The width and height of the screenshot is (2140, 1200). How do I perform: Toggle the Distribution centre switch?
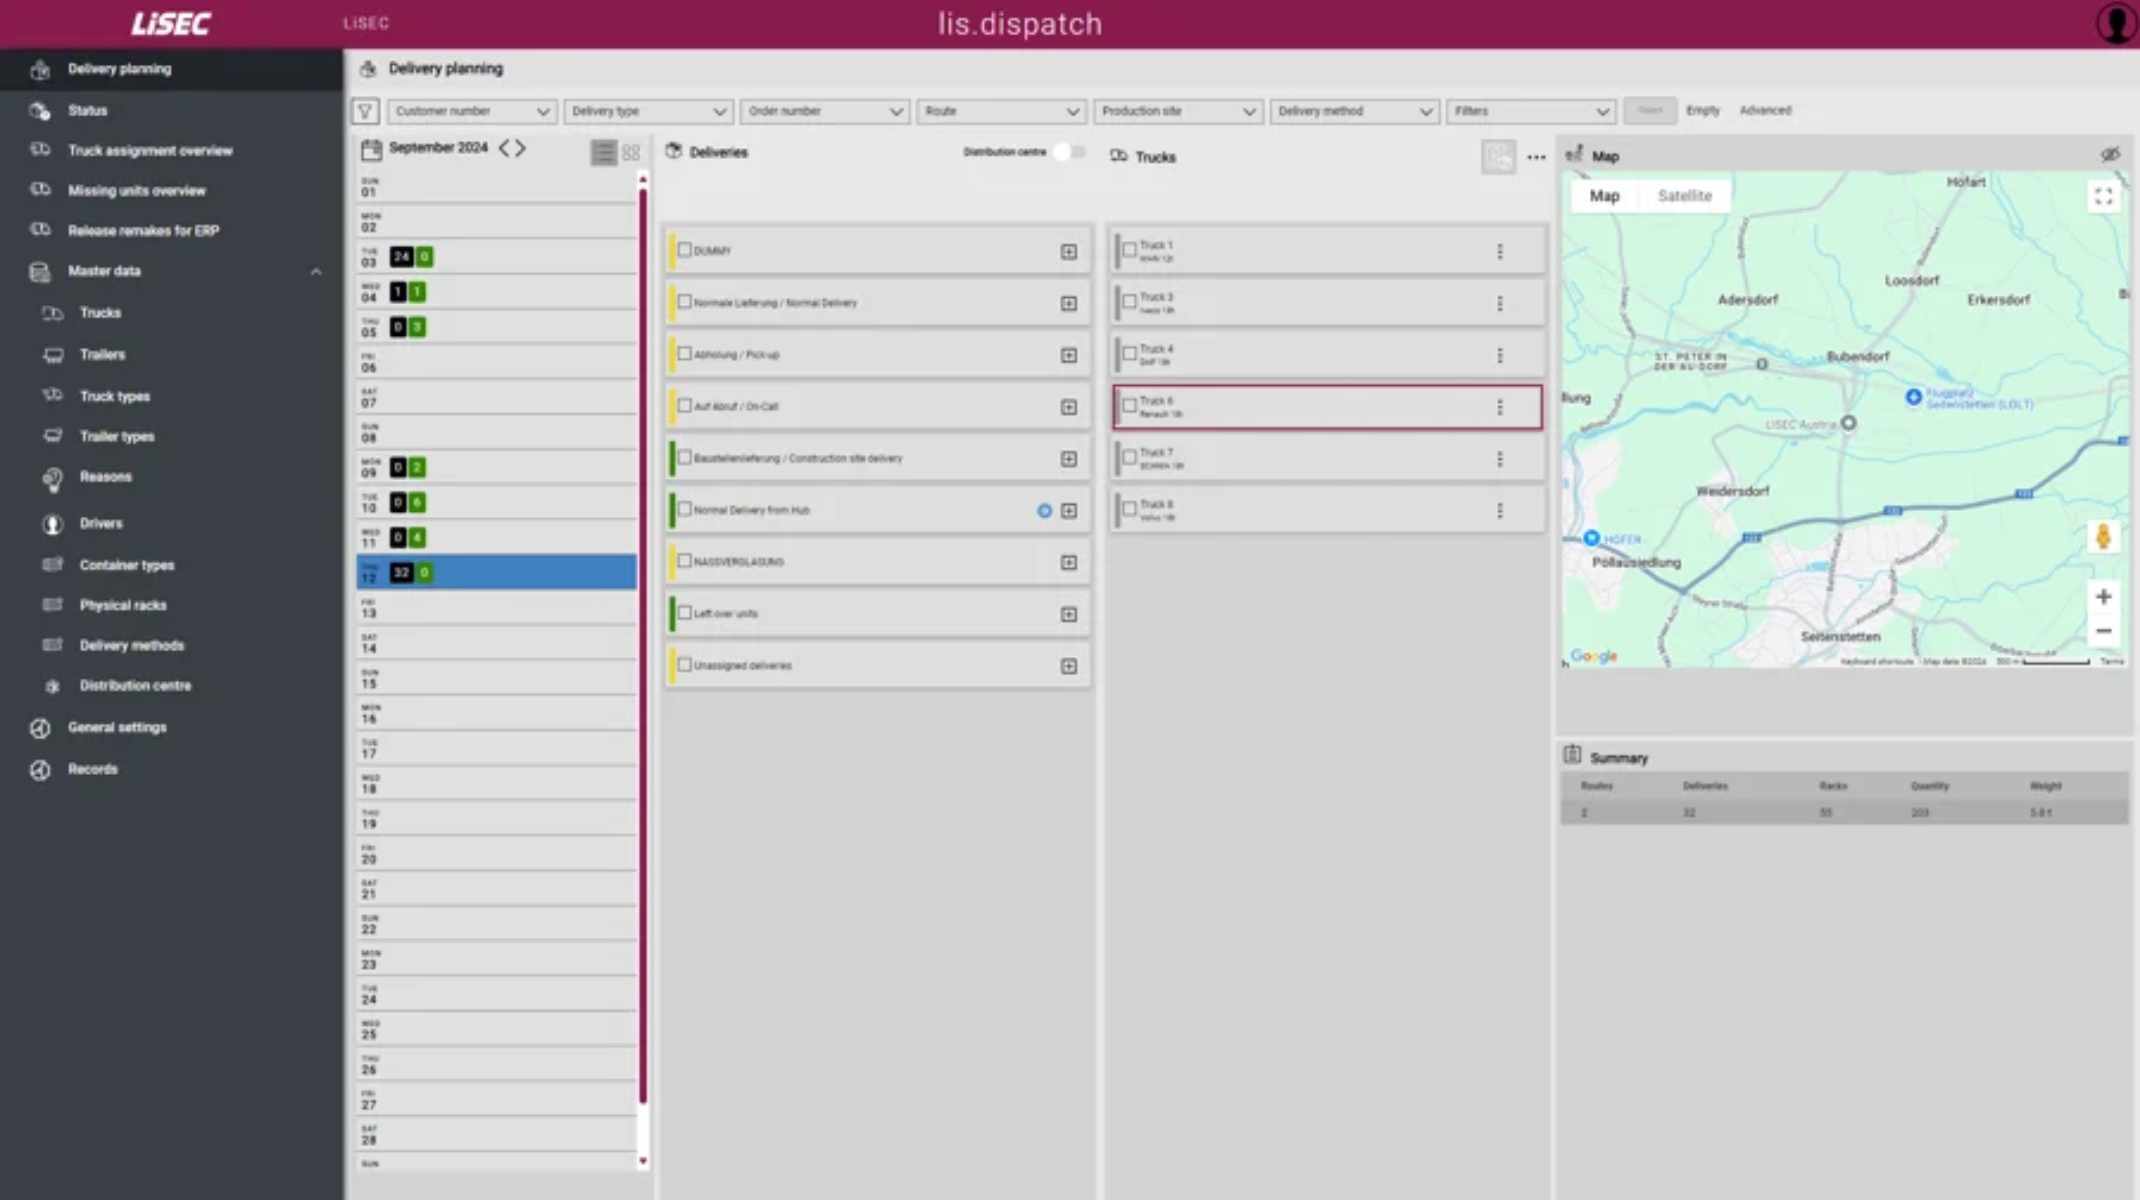point(1068,152)
